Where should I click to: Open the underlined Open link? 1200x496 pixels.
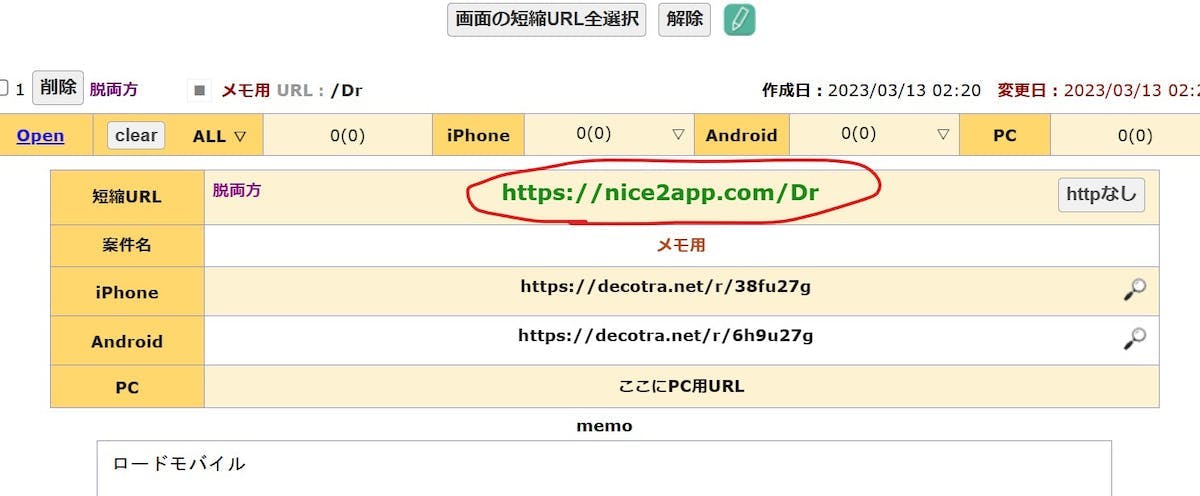(40, 136)
